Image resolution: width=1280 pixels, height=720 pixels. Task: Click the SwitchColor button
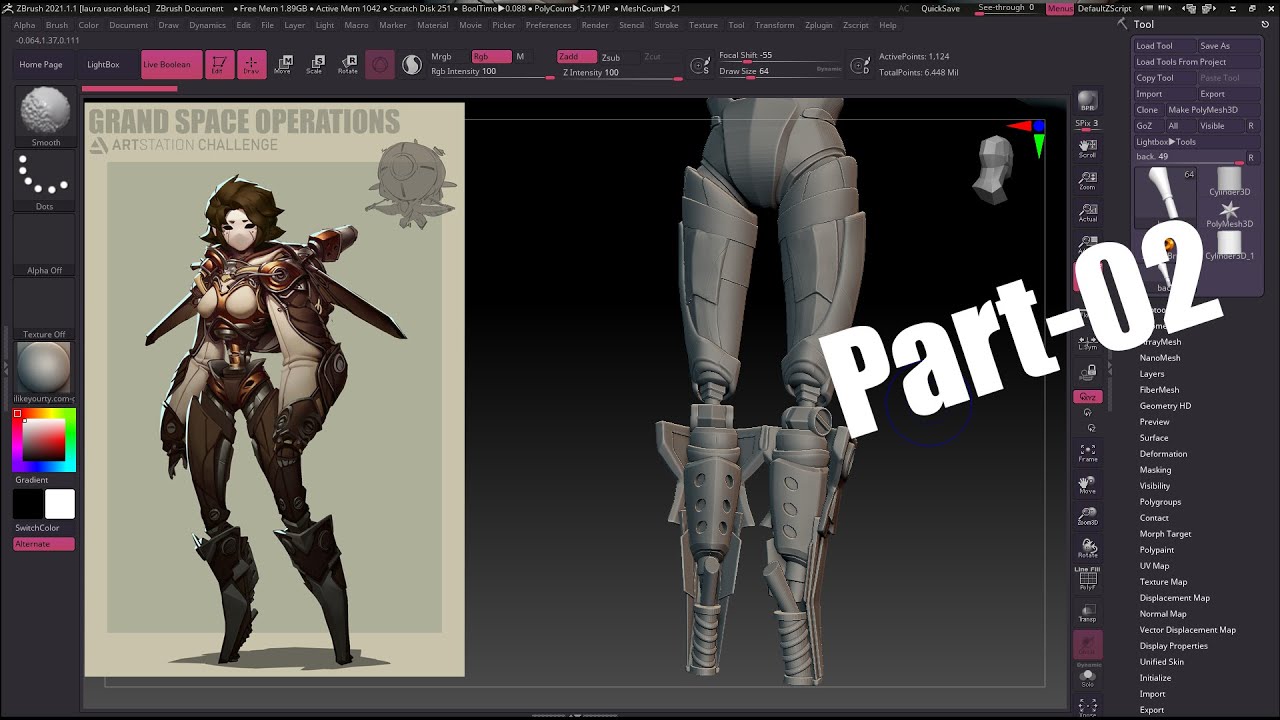[37, 528]
